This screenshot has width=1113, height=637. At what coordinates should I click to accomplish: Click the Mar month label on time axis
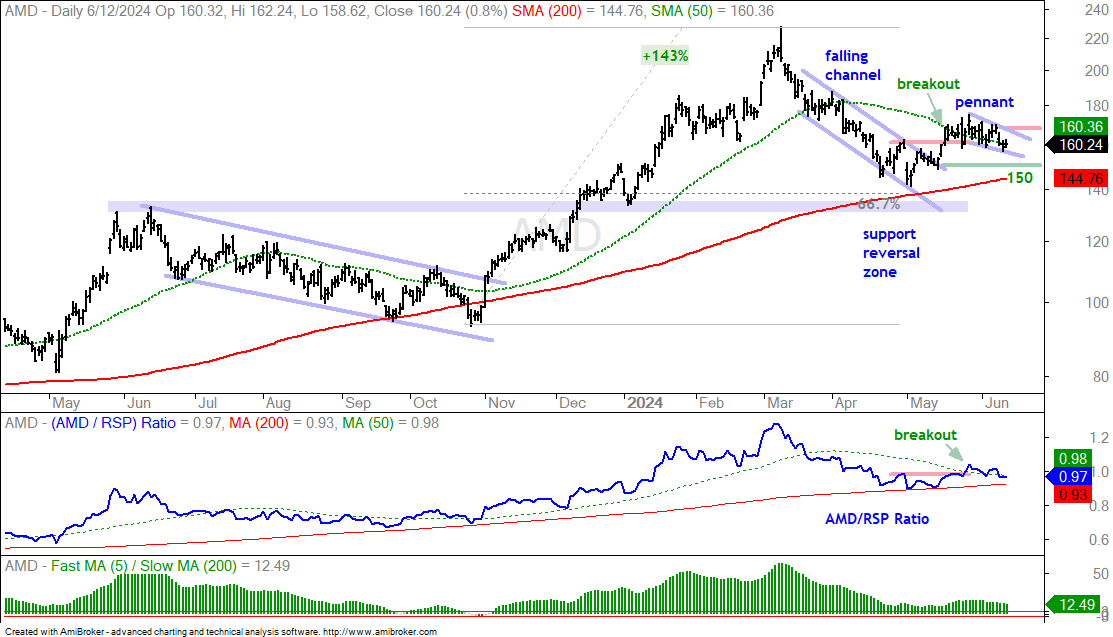coord(780,403)
